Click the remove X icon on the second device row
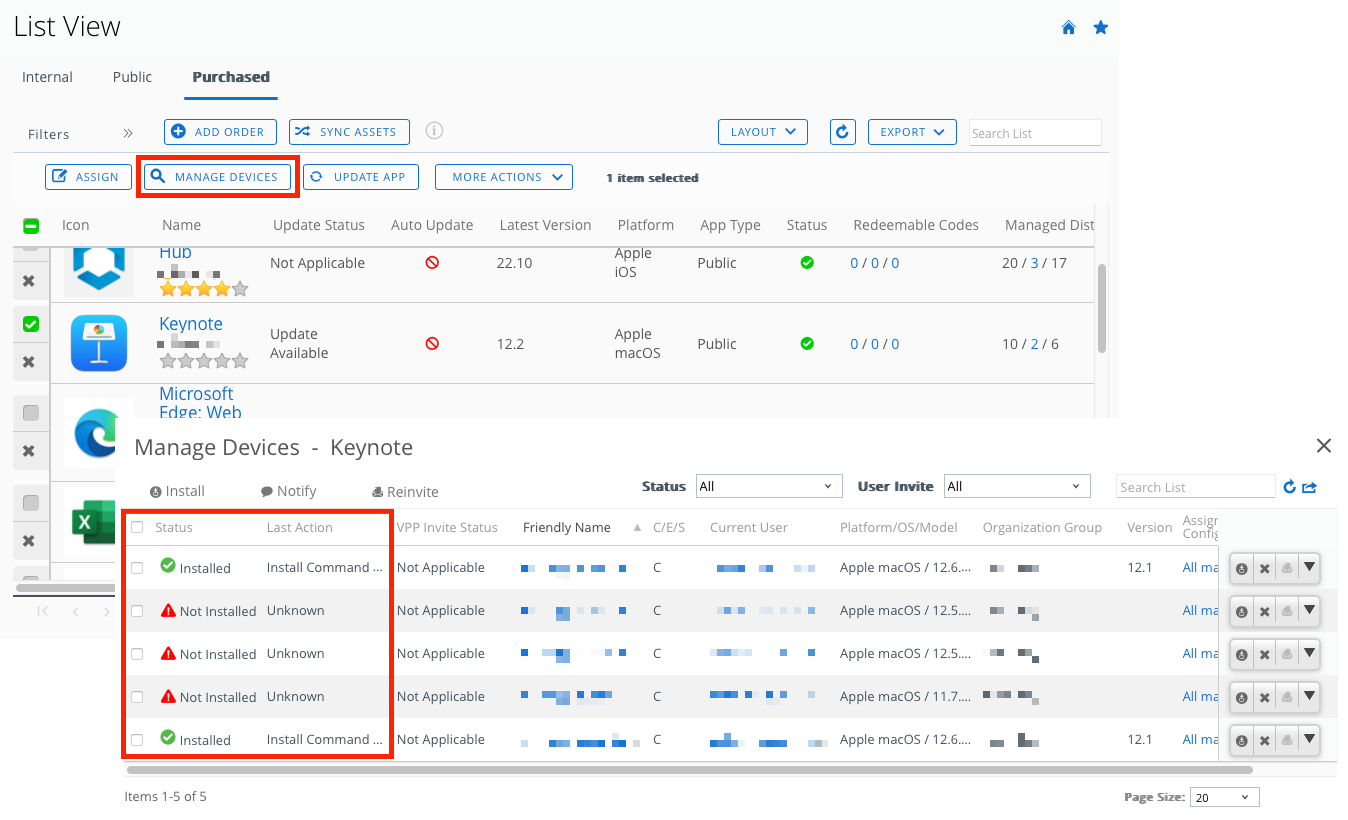Screen dimensions: 1348x820 1264,610
